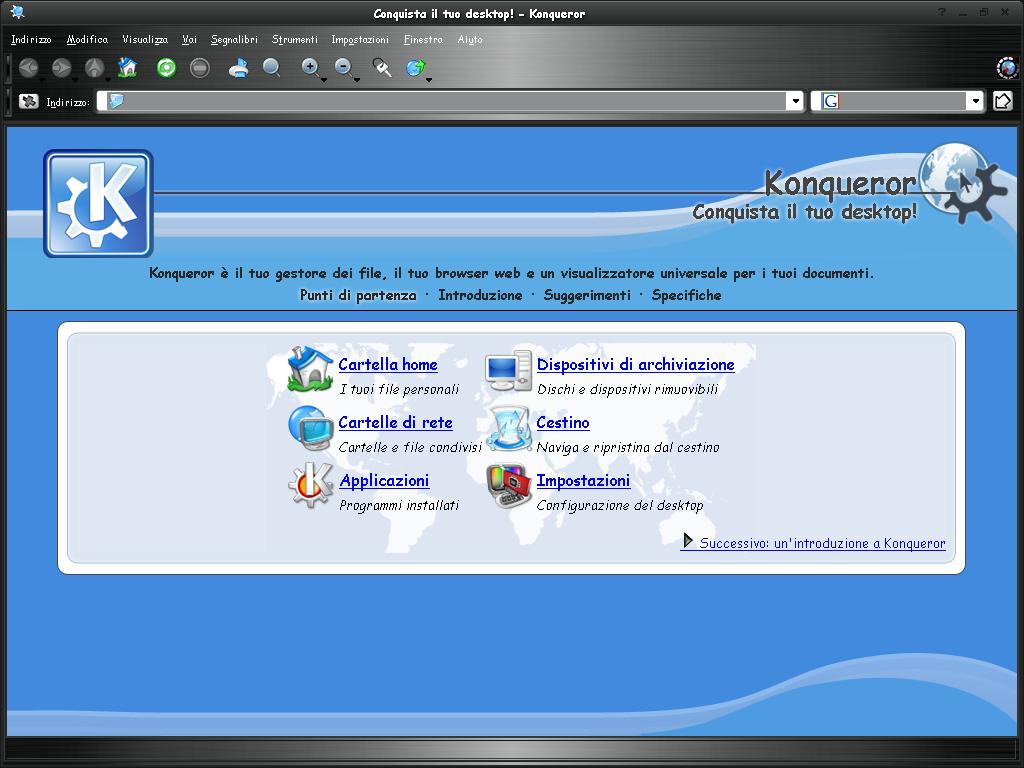This screenshot has height=768, width=1024.
Task: Click the Cartelle di rete globe monitor icon
Action: tap(310, 428)
